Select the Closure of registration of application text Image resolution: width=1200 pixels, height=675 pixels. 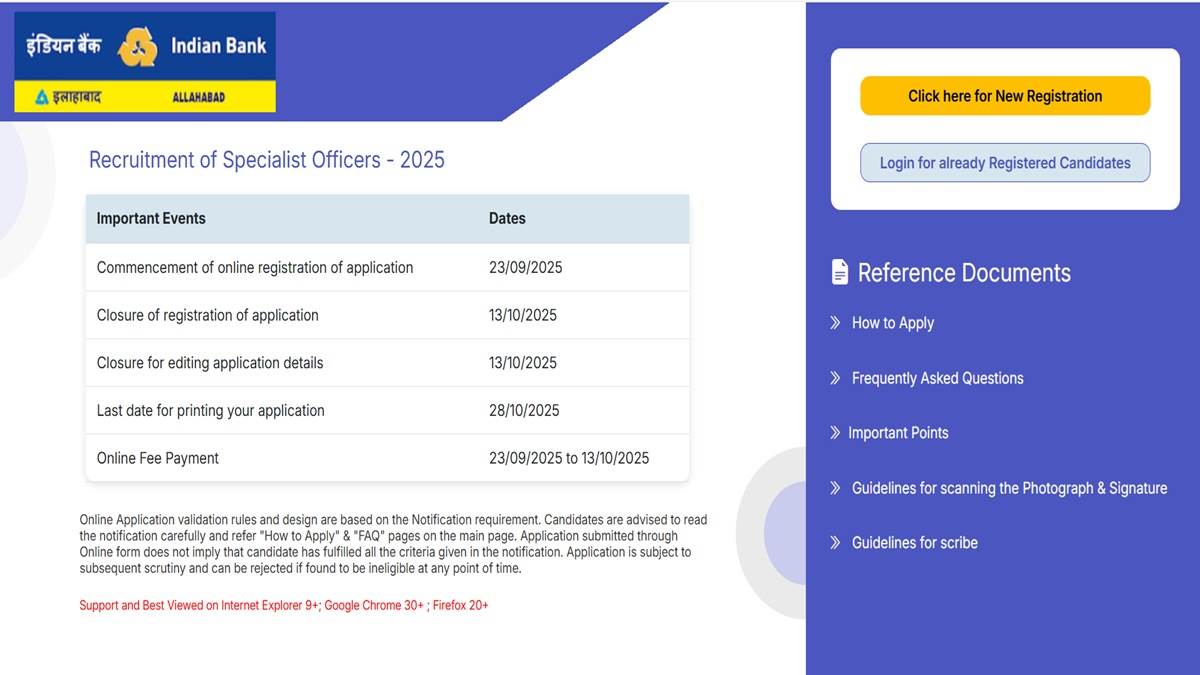coord(208,315)
